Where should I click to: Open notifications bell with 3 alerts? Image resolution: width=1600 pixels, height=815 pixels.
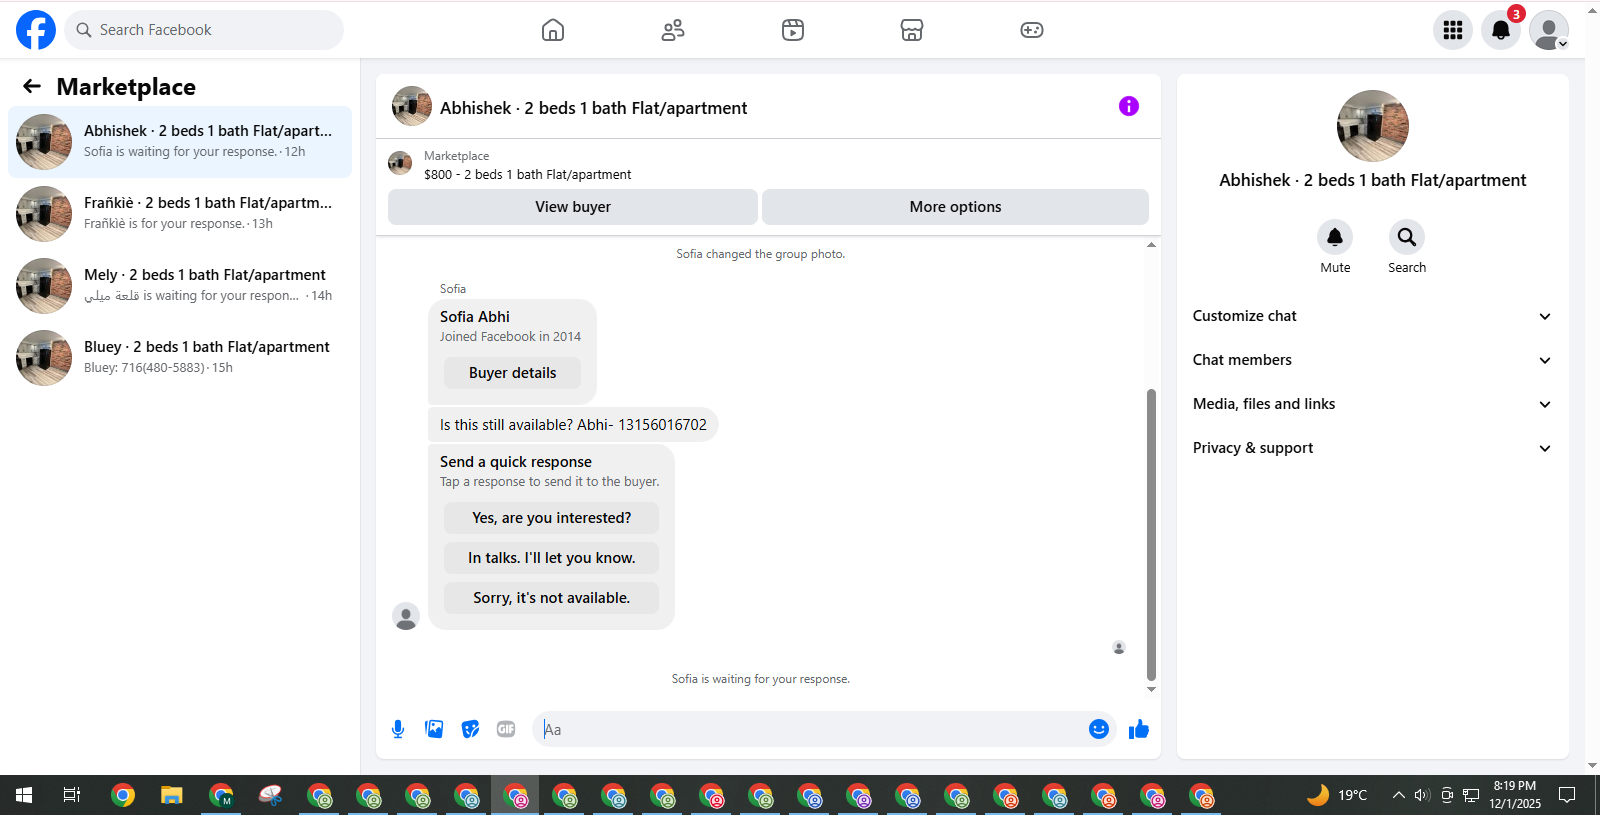[1501, 30]
